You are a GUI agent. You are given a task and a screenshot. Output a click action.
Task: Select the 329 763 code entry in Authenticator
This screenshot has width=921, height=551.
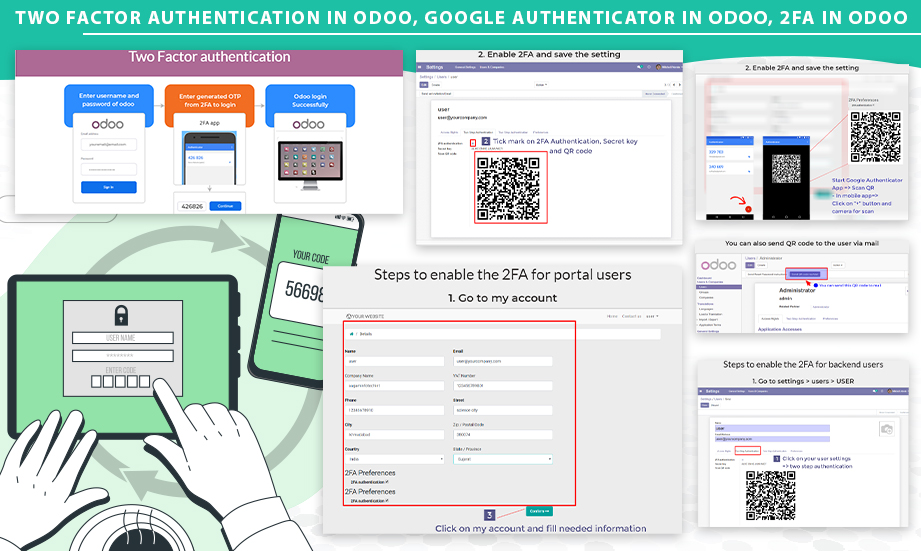(x=730, y=154)
